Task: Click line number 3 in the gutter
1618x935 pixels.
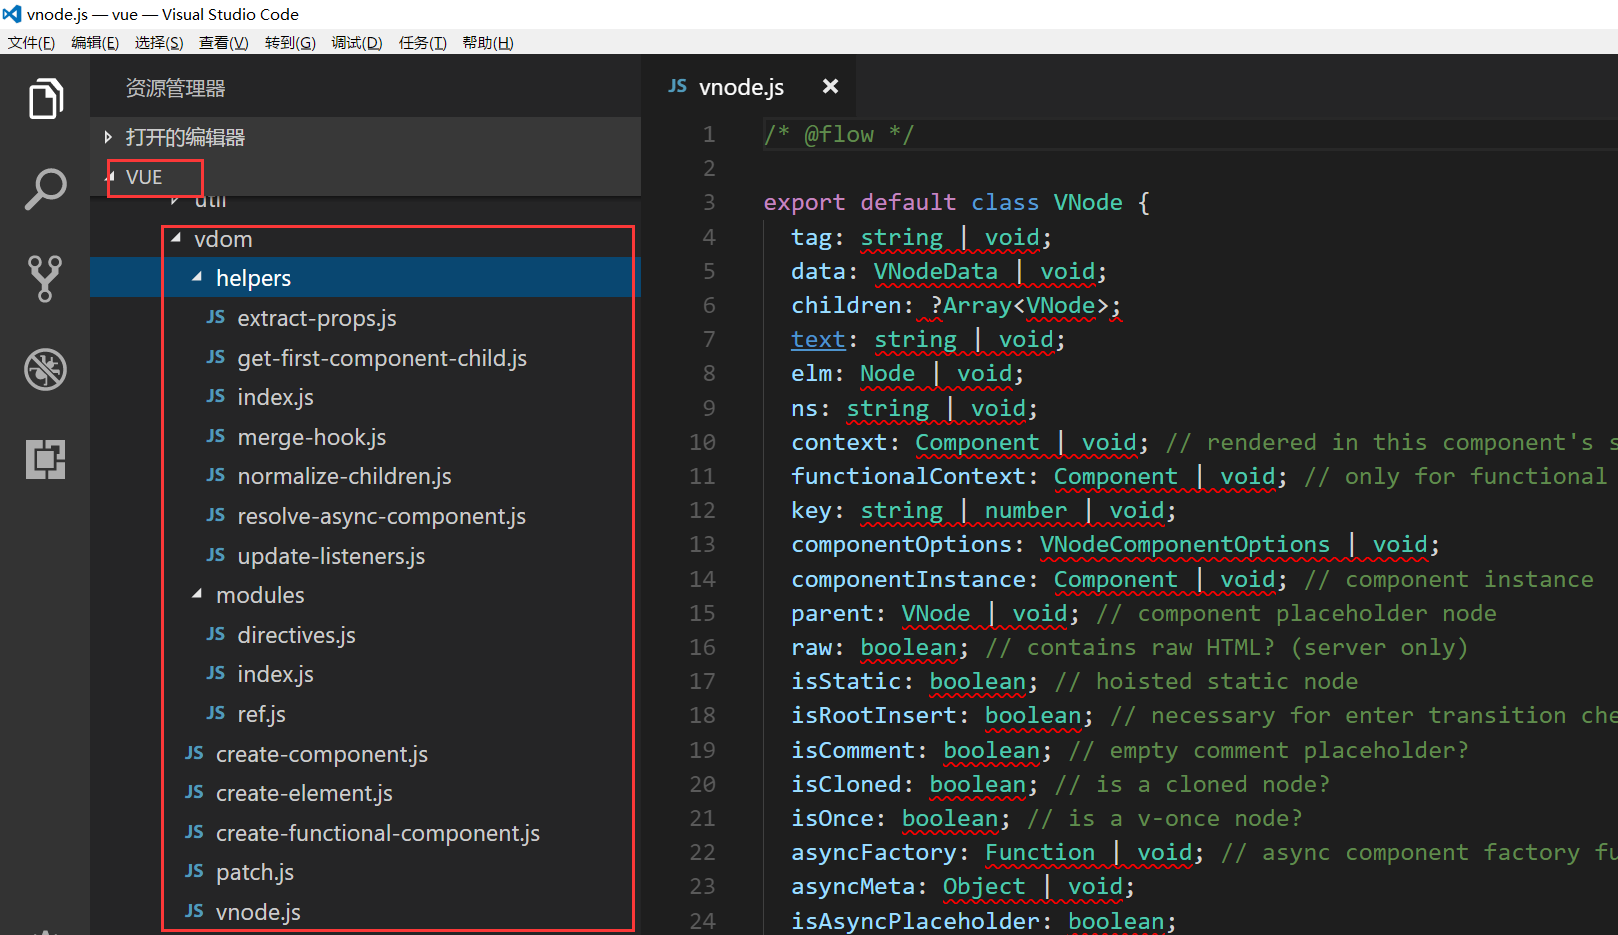Action: pyautogui.click(x=708, y=202)
